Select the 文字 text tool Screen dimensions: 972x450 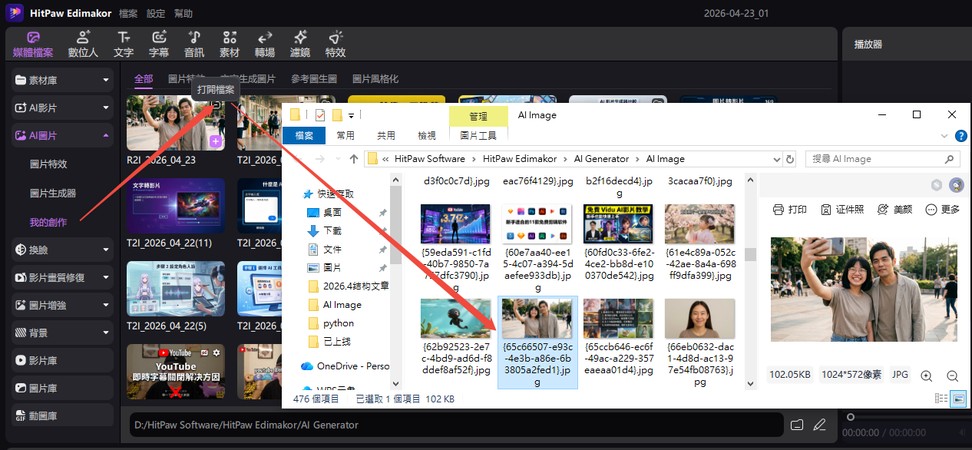pos(123,45)
